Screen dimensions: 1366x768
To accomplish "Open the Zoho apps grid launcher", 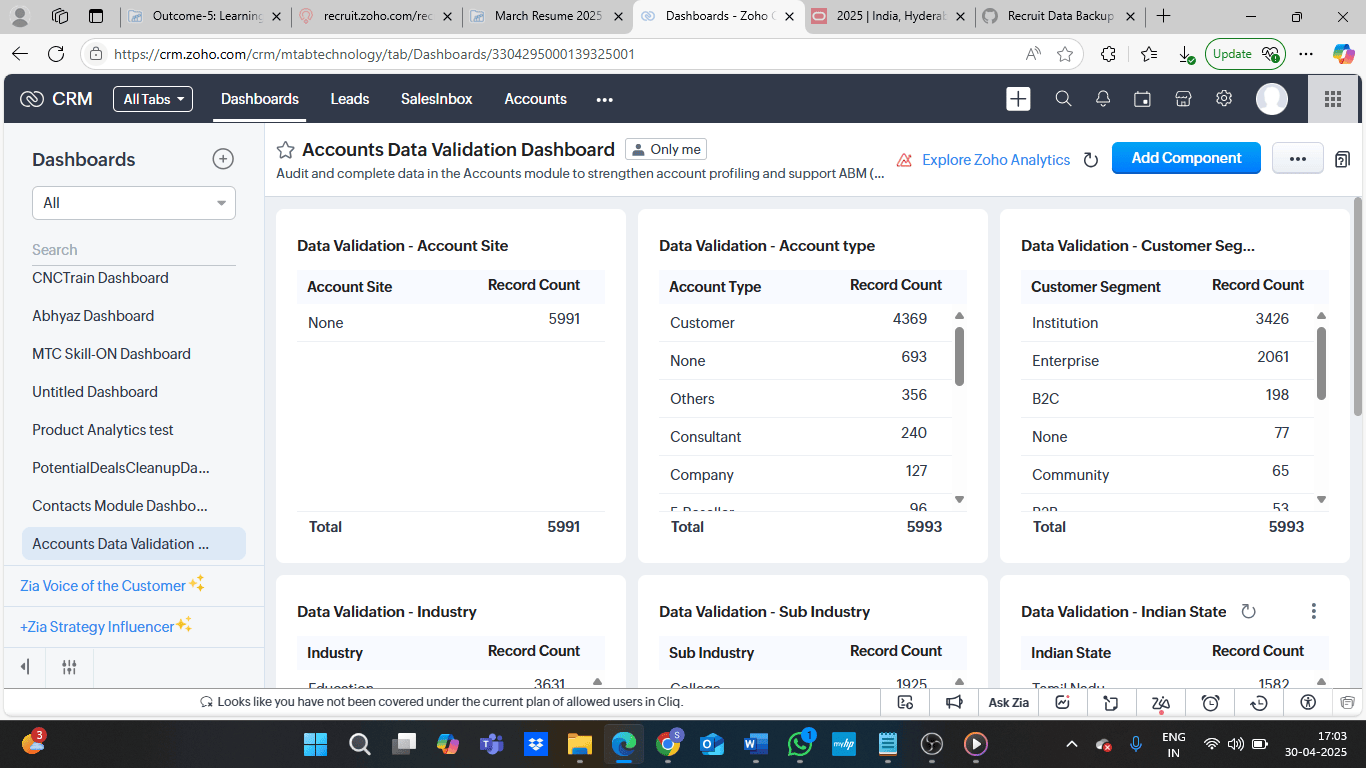I will point(1332,99).
